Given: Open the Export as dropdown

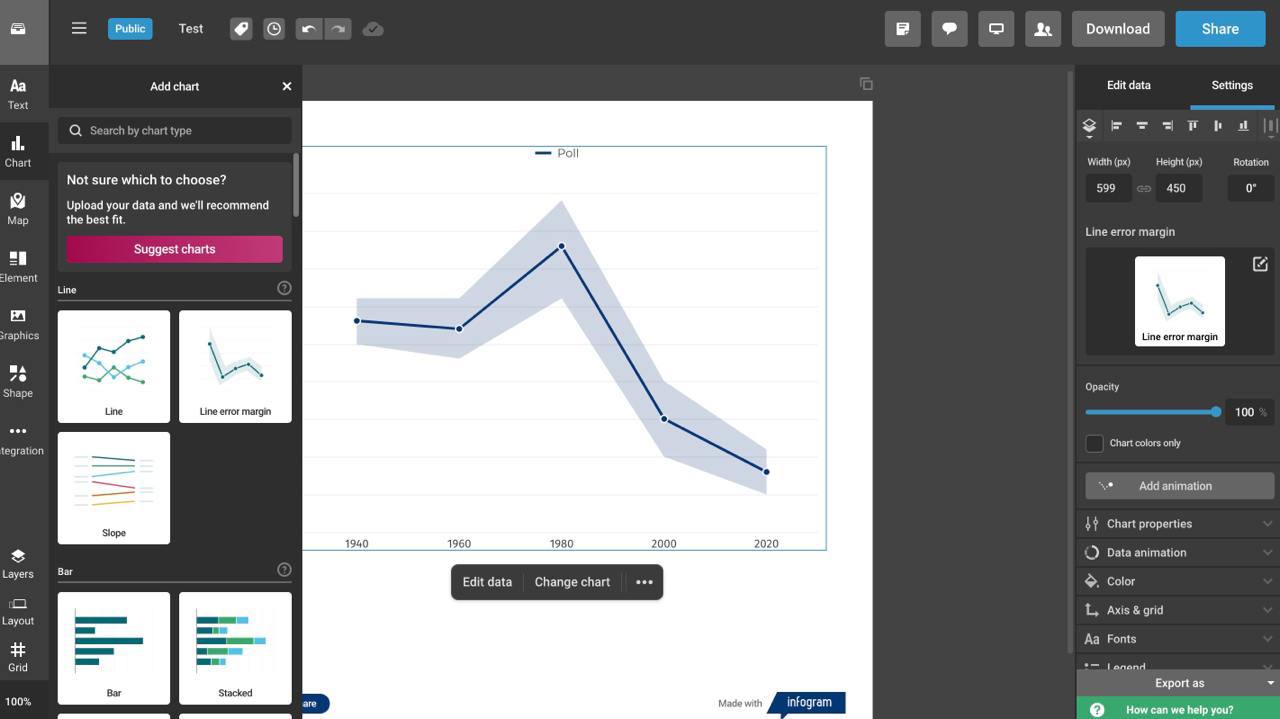Looking at the screenshot, I should tap(1179, 683).
